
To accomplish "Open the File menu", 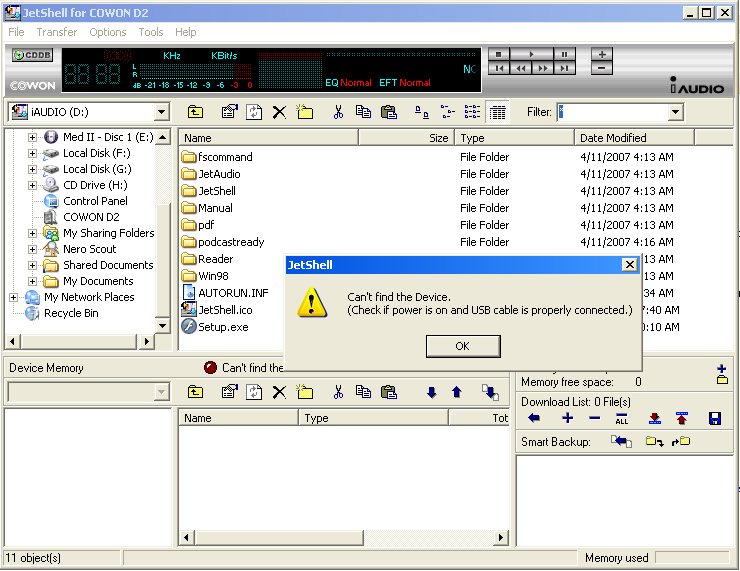I will point(17,32).
